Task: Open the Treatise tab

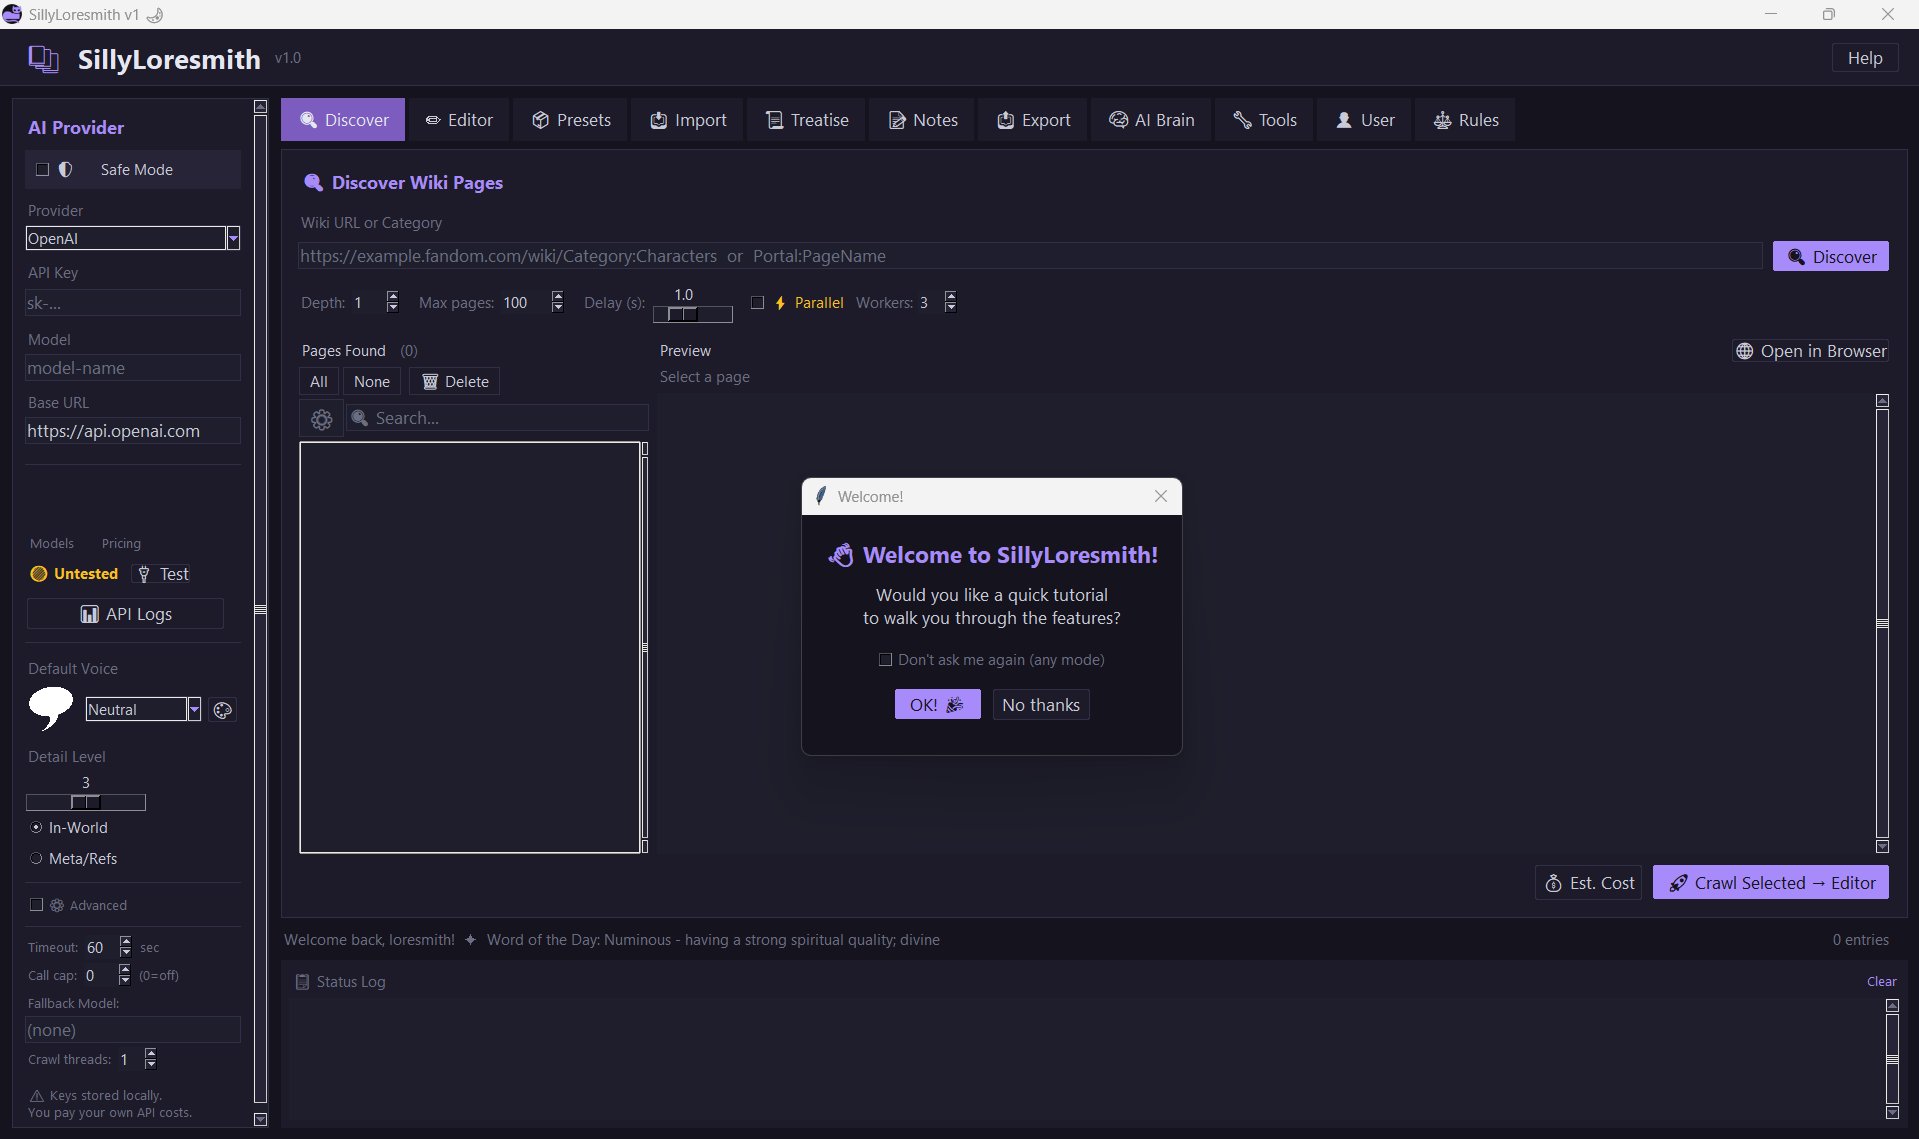Action: tap(806, 120)
